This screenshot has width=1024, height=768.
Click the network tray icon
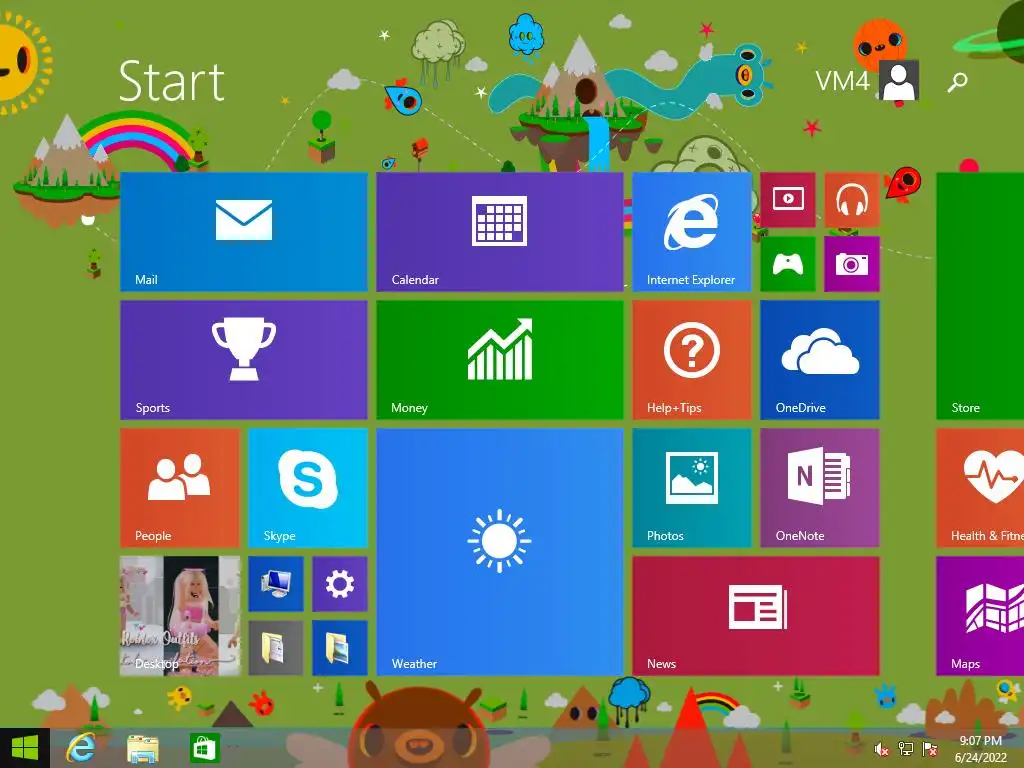(906, 749)
